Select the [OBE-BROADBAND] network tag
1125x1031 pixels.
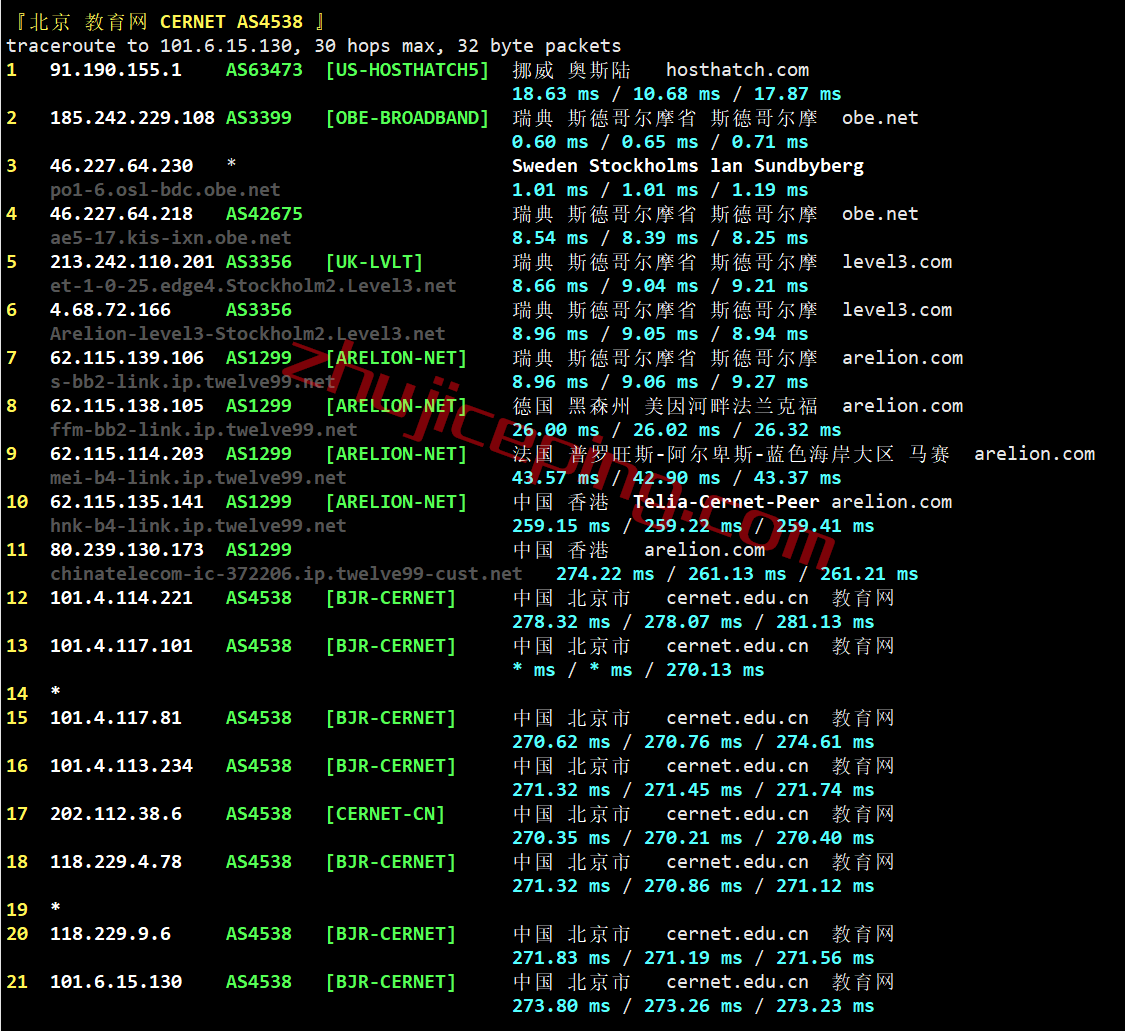(x=407, y=118)
